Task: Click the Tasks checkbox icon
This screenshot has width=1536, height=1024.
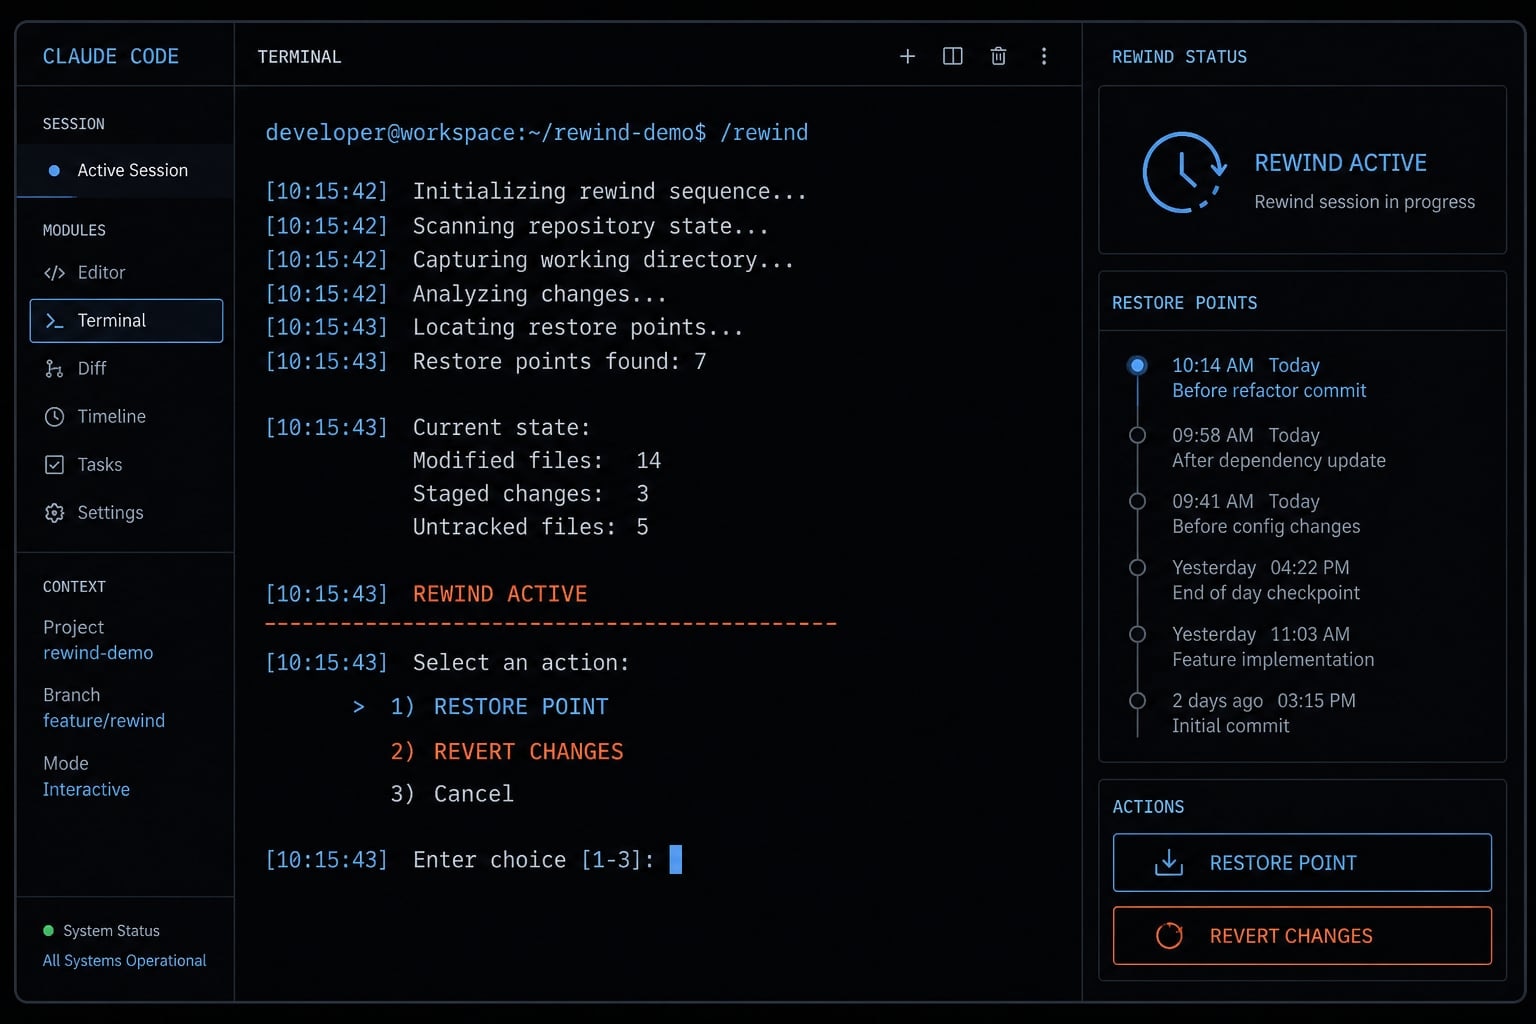Action: tap(54, 464)
